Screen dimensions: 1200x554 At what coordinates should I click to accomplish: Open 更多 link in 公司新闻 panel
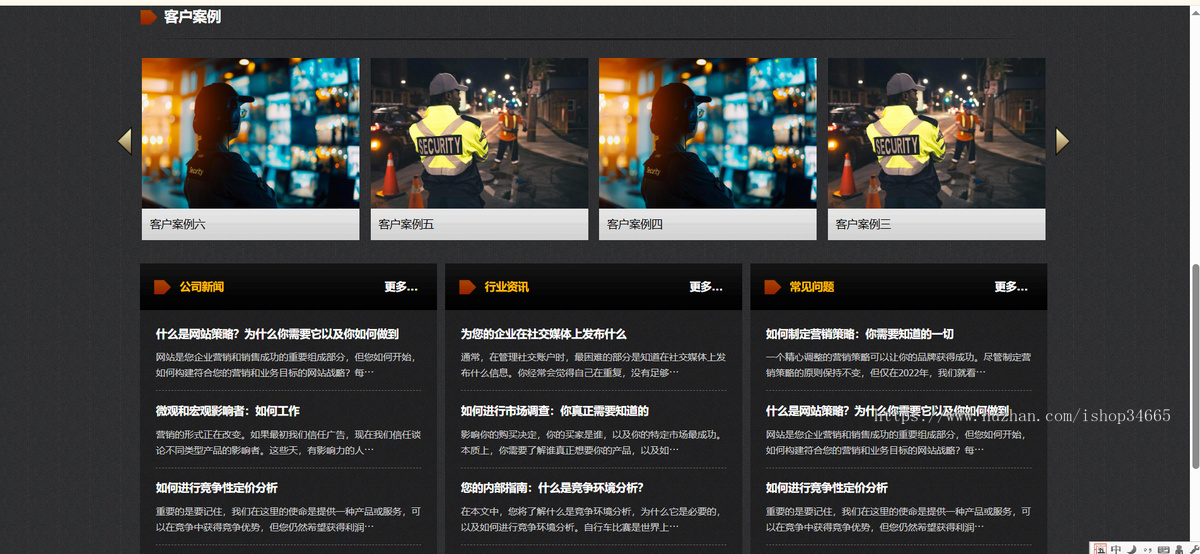401,287
